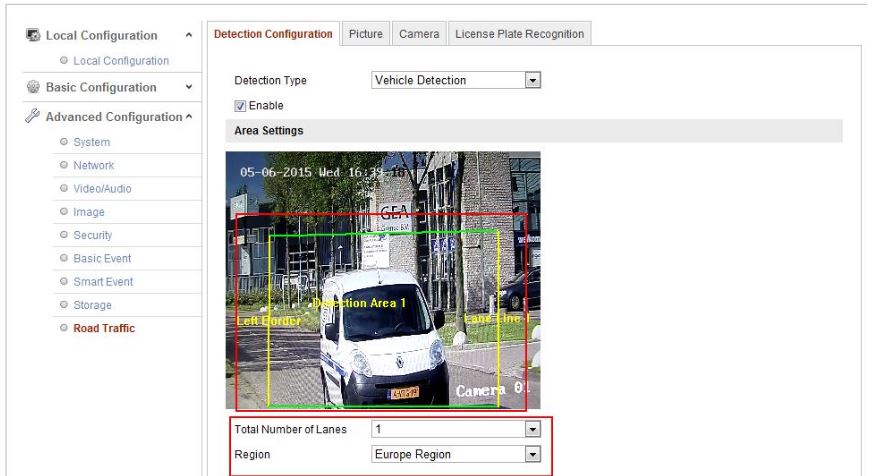
Task: Click the System item bullet icon
Action: 63,141
